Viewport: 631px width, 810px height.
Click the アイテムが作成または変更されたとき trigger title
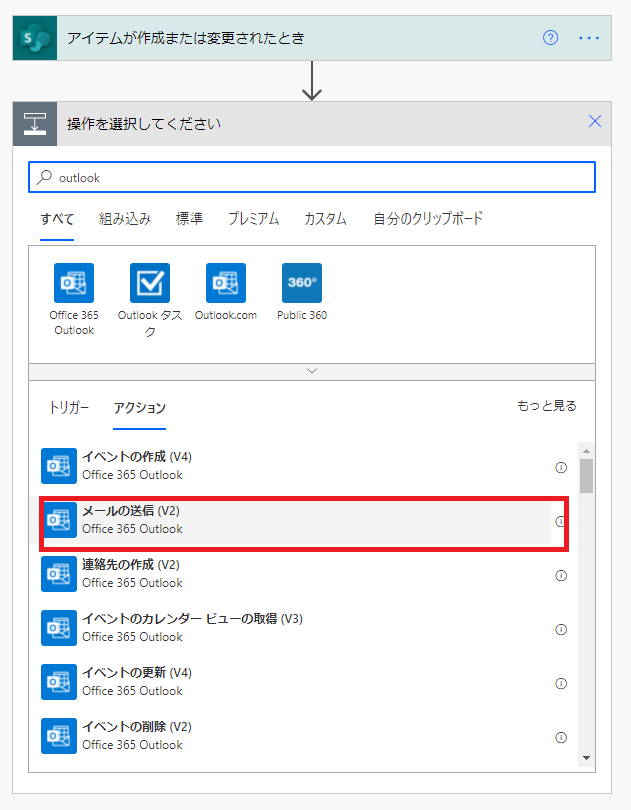click(x=186, y=38)
